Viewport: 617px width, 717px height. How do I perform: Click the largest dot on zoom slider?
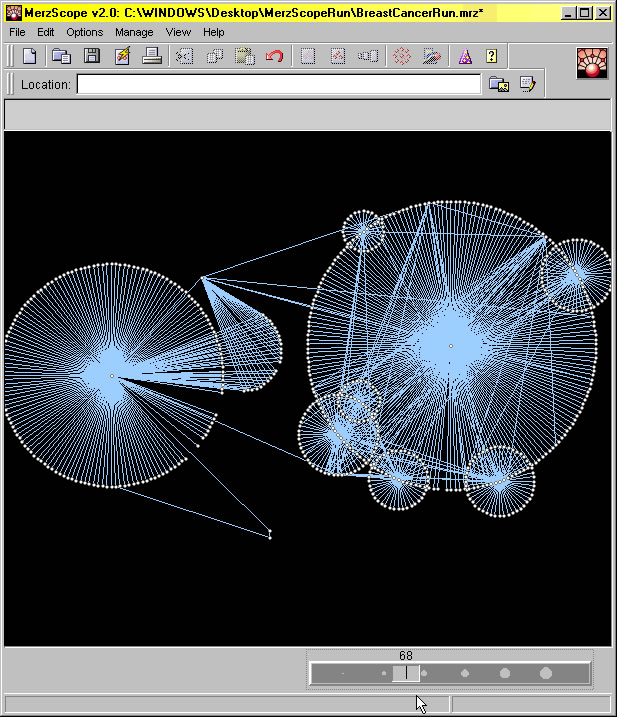546,674
